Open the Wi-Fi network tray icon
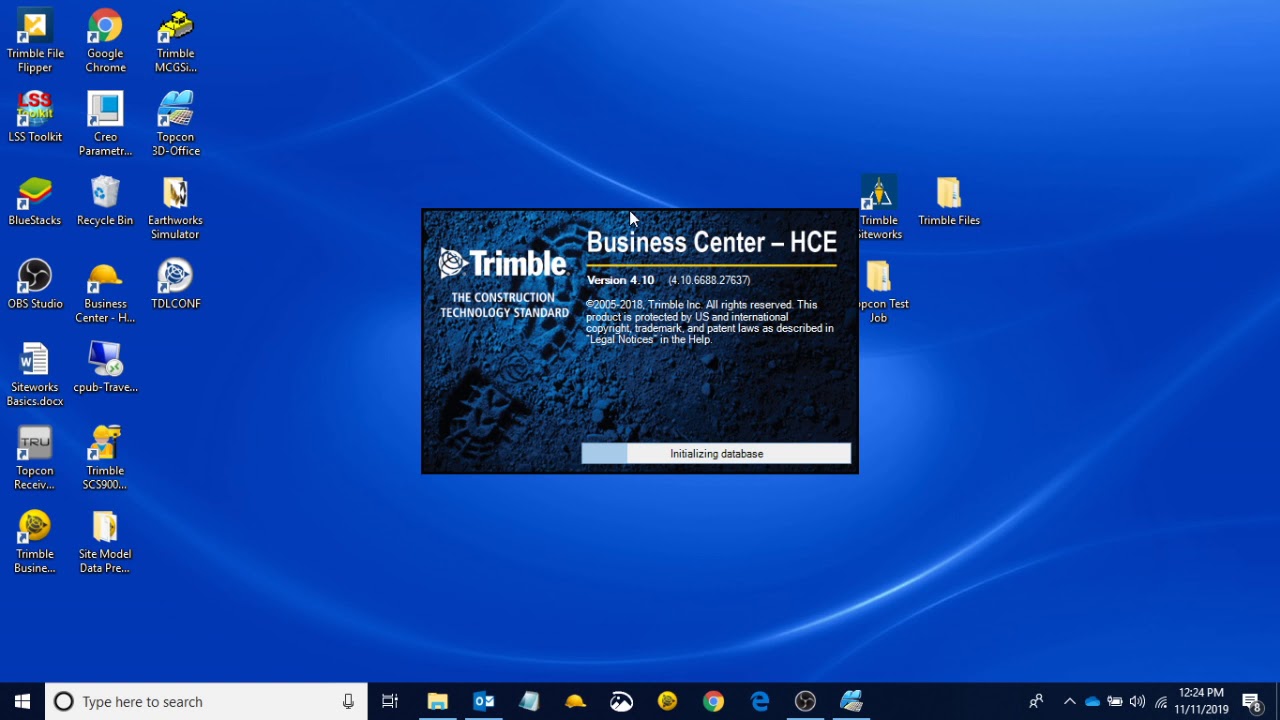The width and height of the screenshot is (1280, 720). coord(1160,701)
